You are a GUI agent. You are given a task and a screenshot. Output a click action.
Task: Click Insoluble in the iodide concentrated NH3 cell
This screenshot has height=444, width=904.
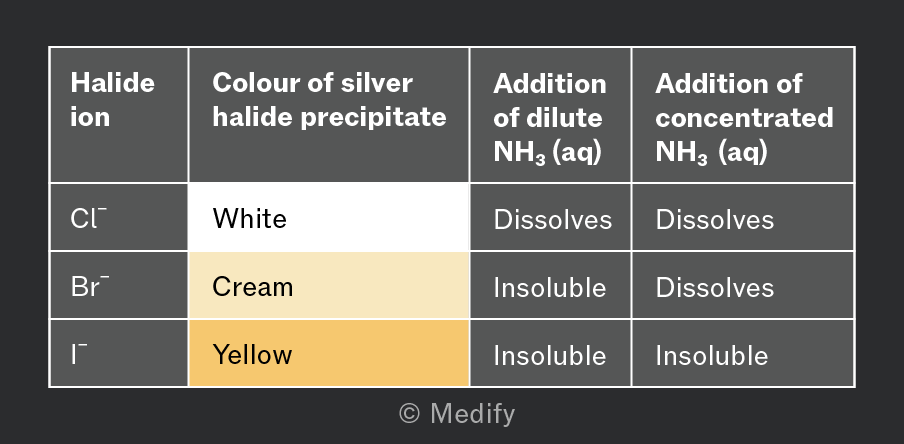711,355
